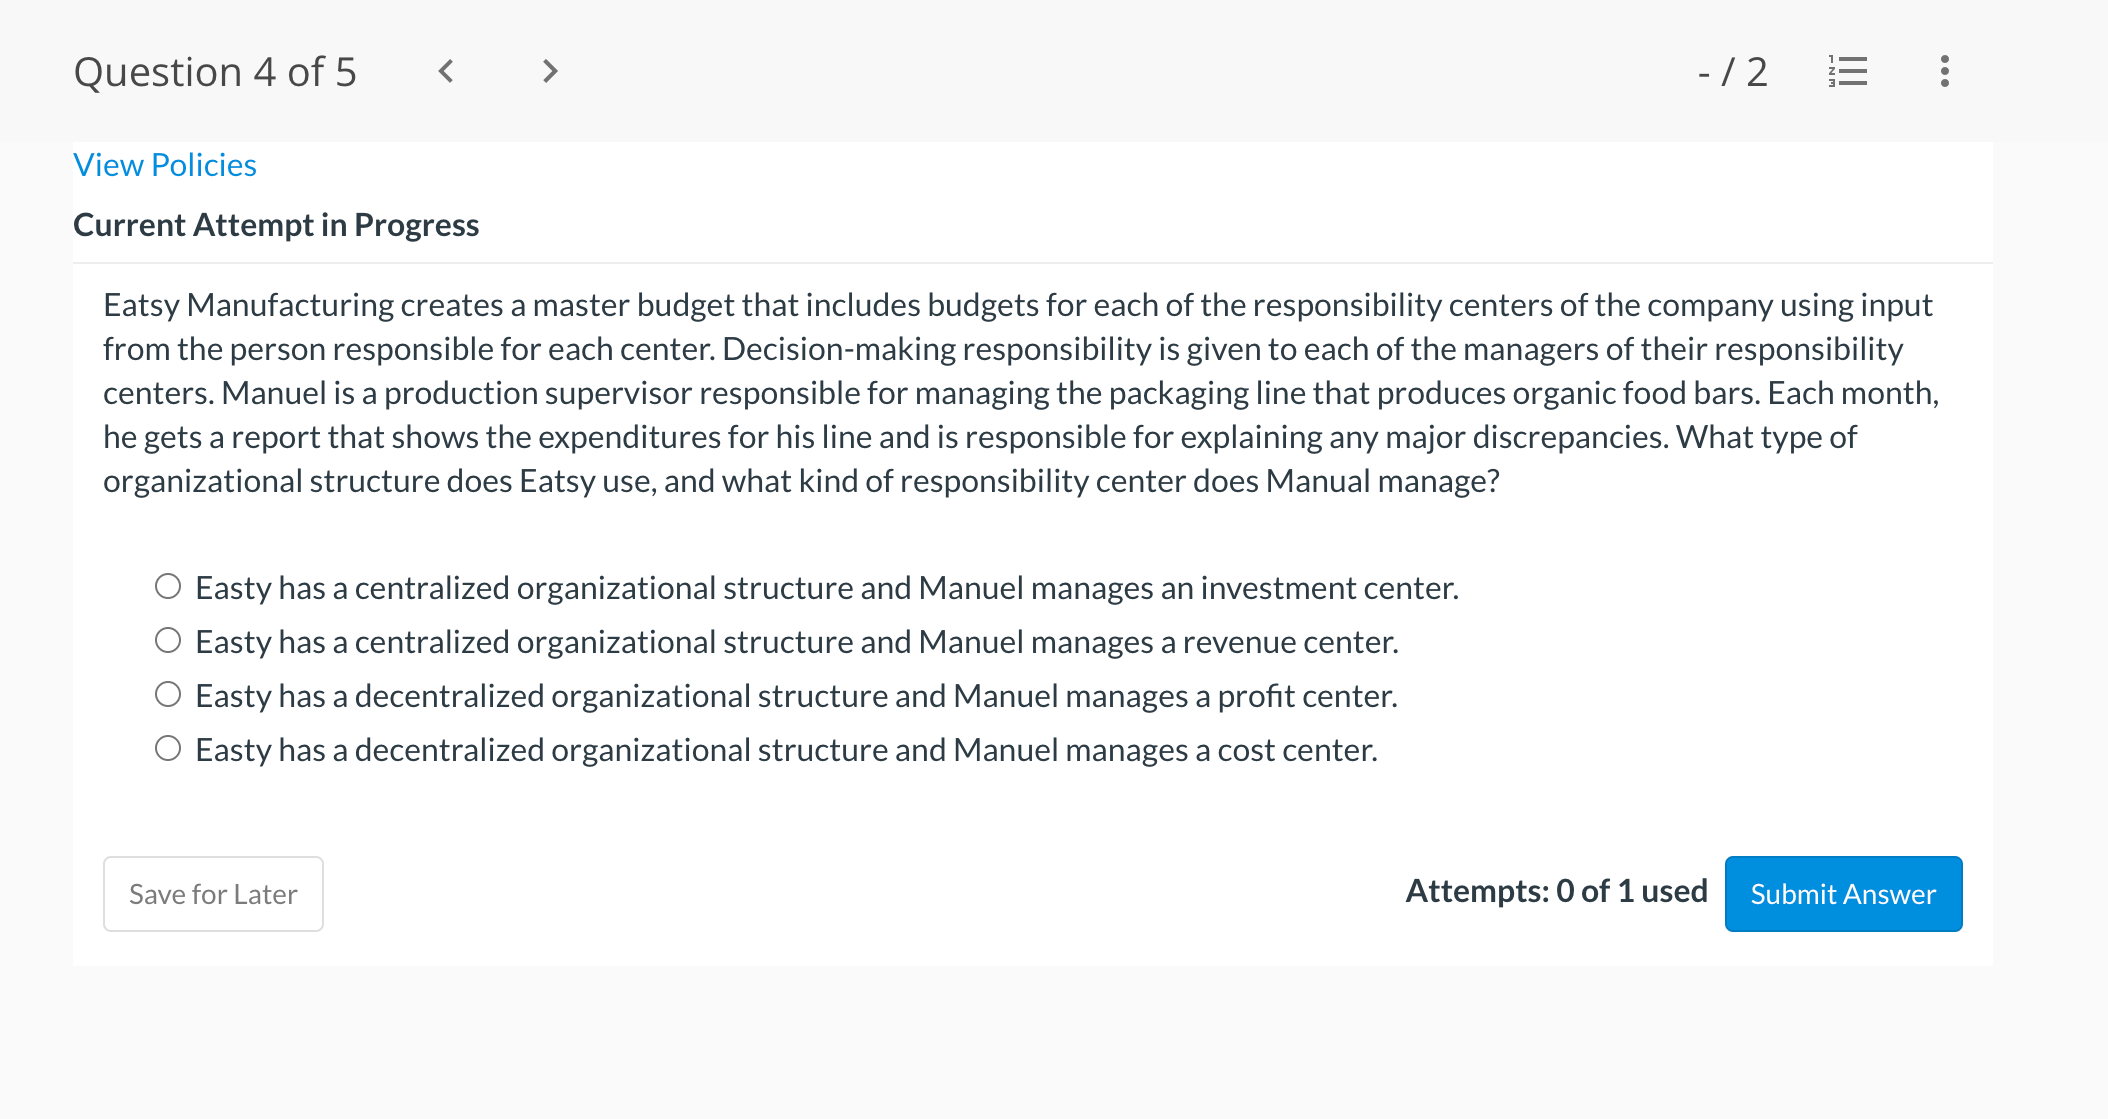This screenshot has width=2108, height=1119.
Task: Click the "Attempts: 0 of 1 used" text
Action: [1556, 891]
